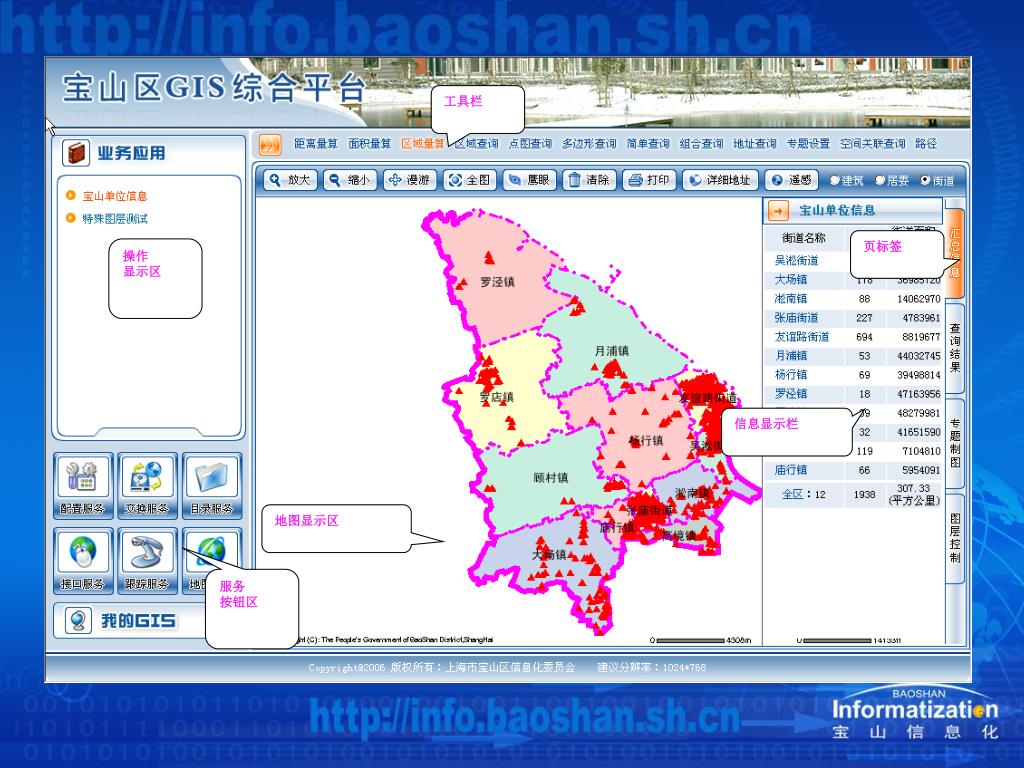Click the 顾村镇 label on the map
The width and height of the screenshot is (1024, 768).
click(x=551, y=478)
